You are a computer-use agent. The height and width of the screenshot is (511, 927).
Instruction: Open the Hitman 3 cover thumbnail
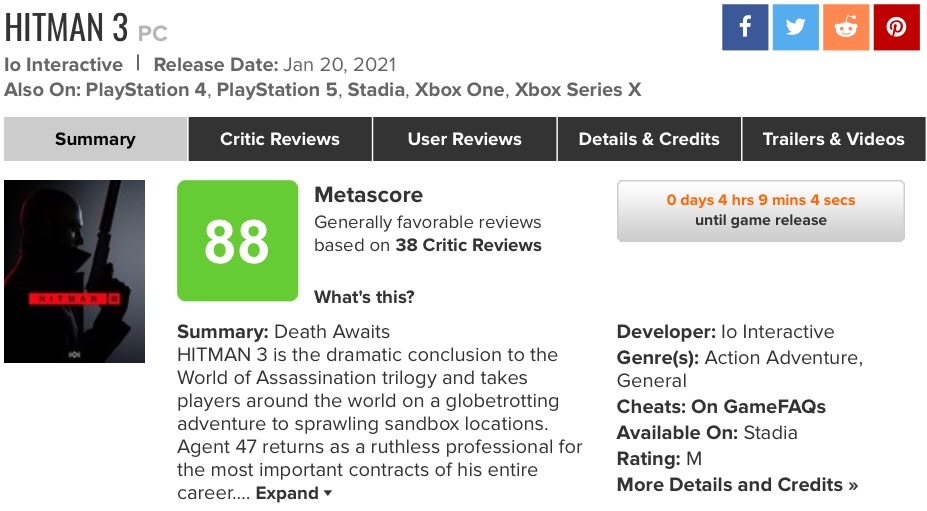pos(74,271)
